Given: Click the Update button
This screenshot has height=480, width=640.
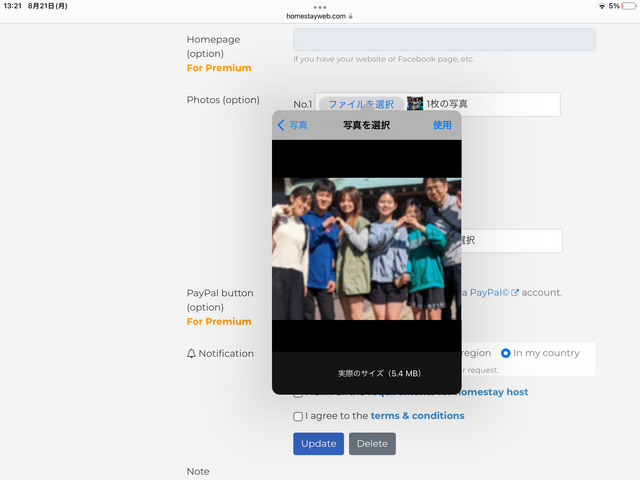Looking at the screenshot, I should tap(318, 444).
